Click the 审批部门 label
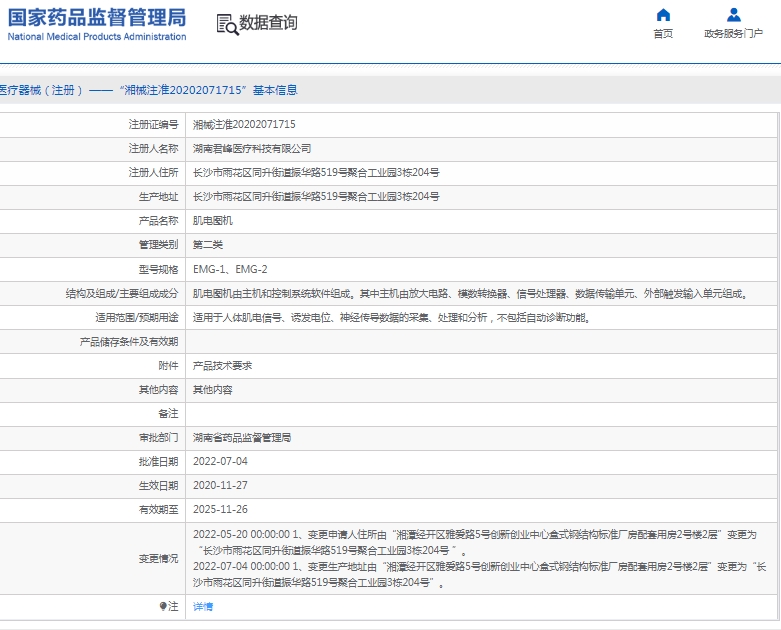The height and width of the screenshot is (630, 781). tap(158, 438)
